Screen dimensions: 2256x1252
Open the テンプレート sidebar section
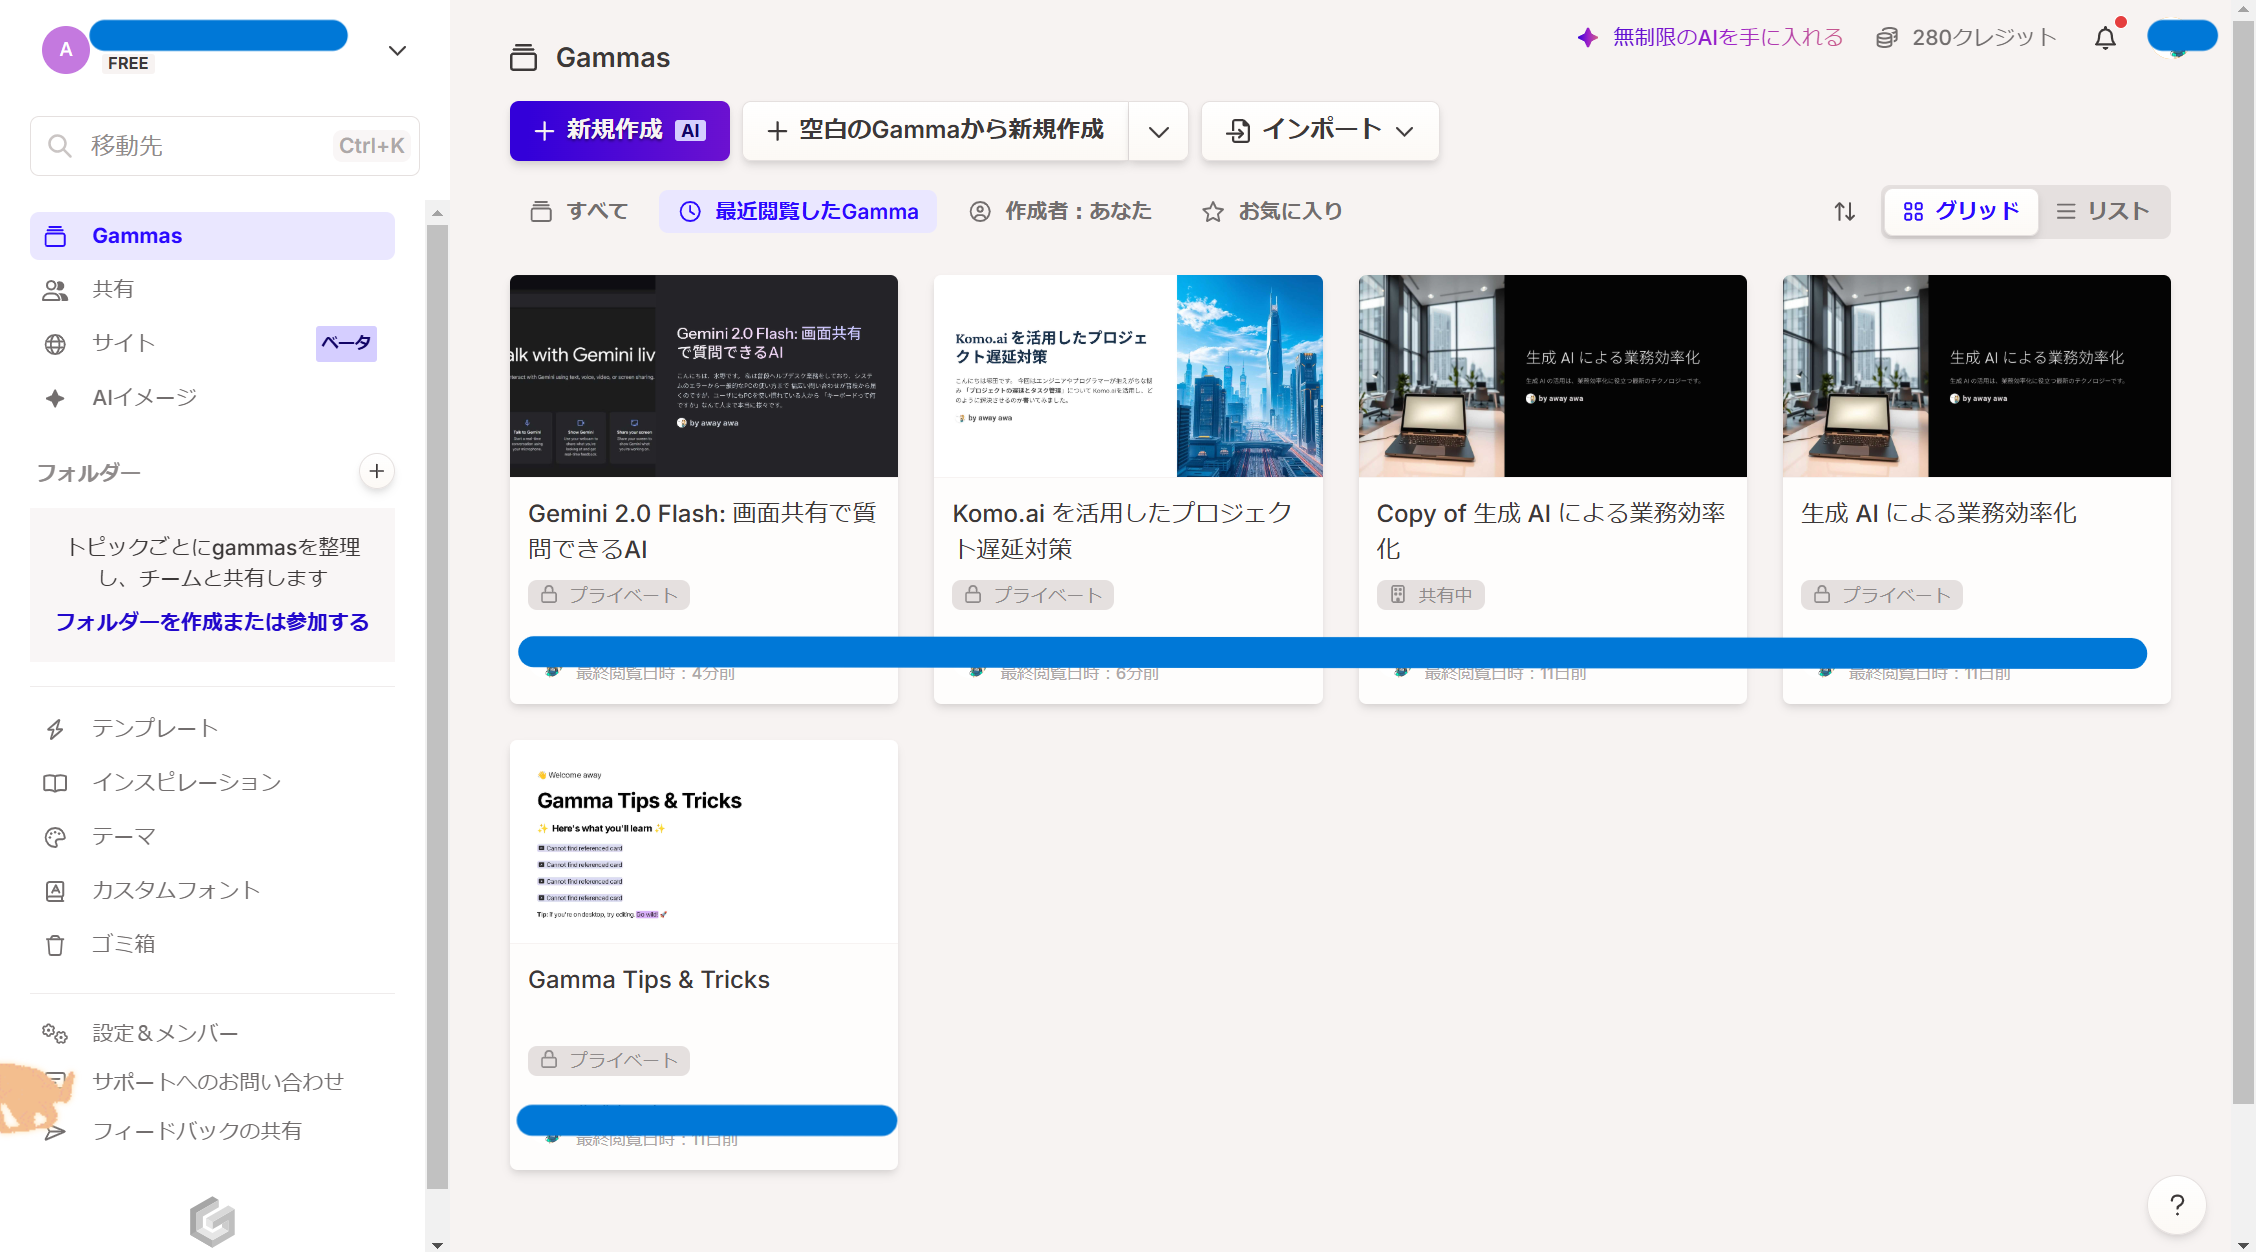pyautogui.click(x=155, y=728)
